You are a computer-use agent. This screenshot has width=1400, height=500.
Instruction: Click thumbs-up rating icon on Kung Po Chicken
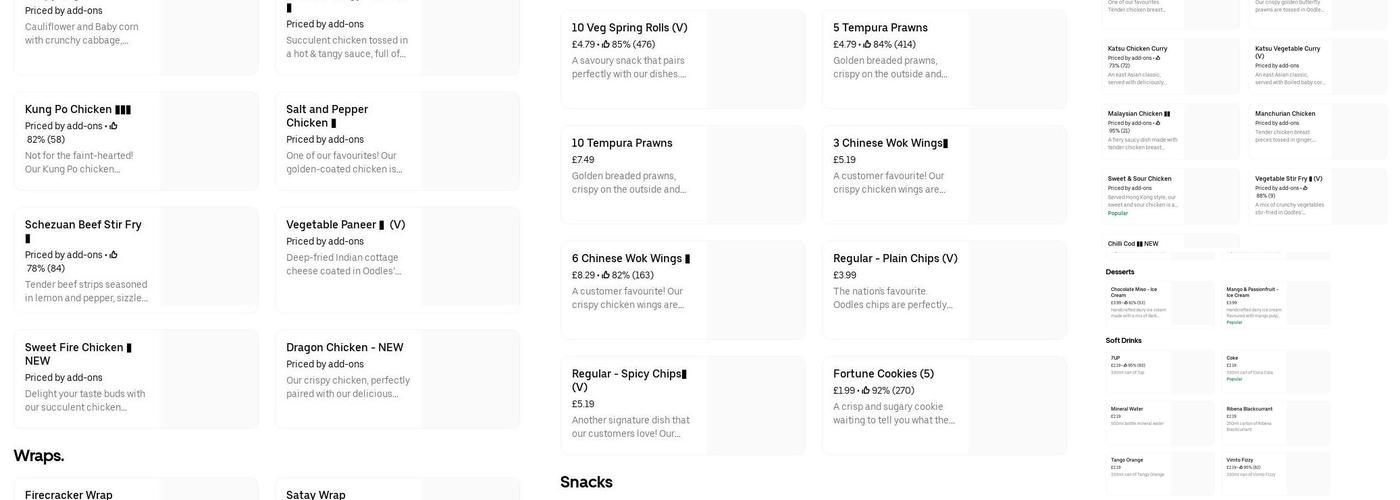coord(113,126)
